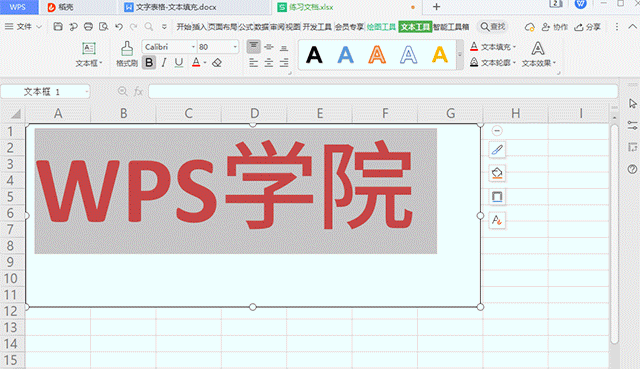
Task: Click the formula bar input field
Action: tap(383, 91)
